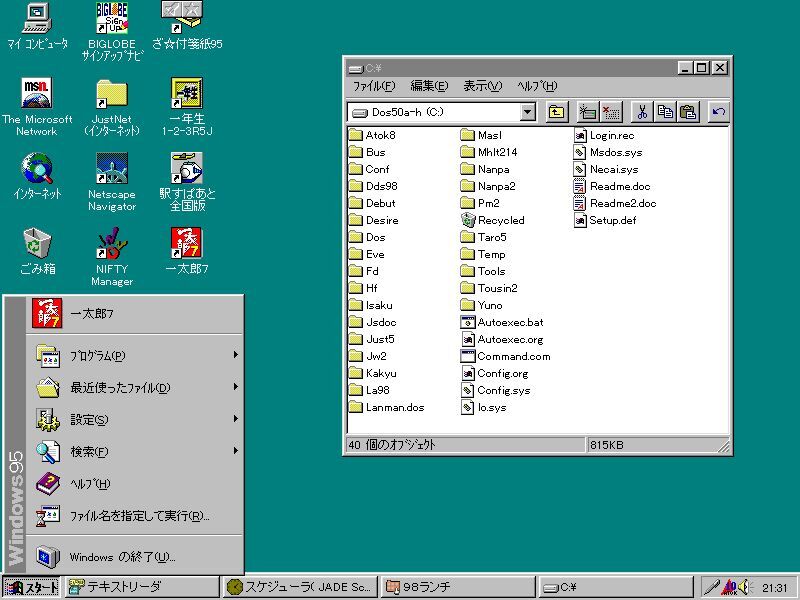Image resolution: width=800 pixels, height=600 pixels.
Task: Expand 検索(F) submenu in Start menu
Action: click(135, 451)
